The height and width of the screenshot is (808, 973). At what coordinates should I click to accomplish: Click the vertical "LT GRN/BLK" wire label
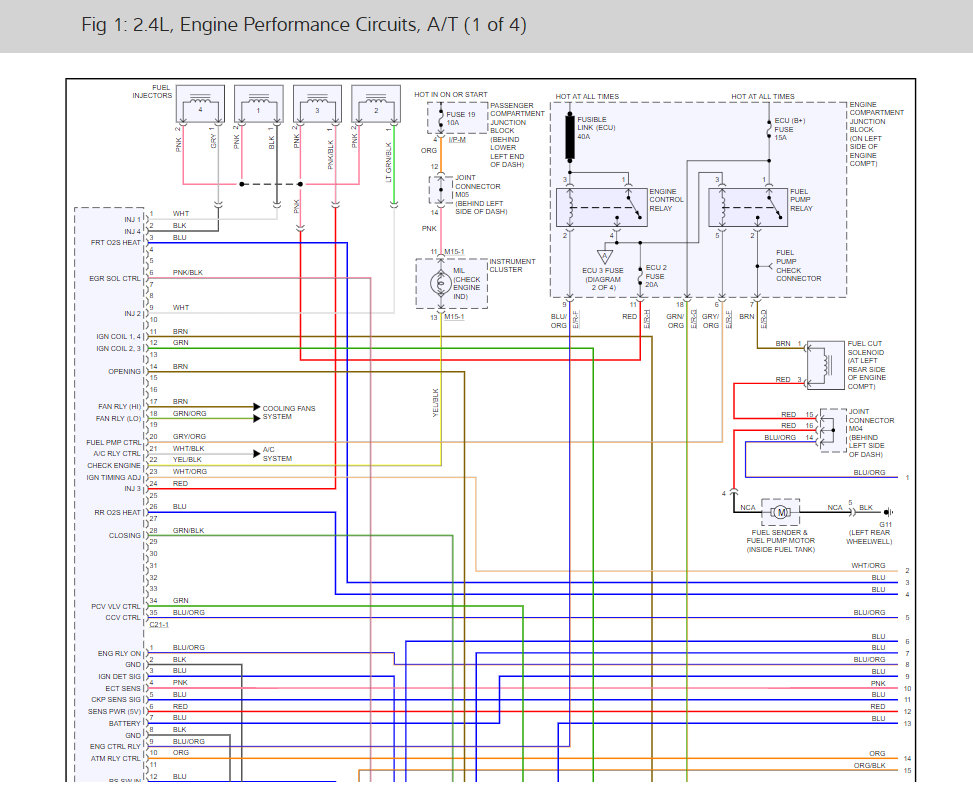[388, 163]
